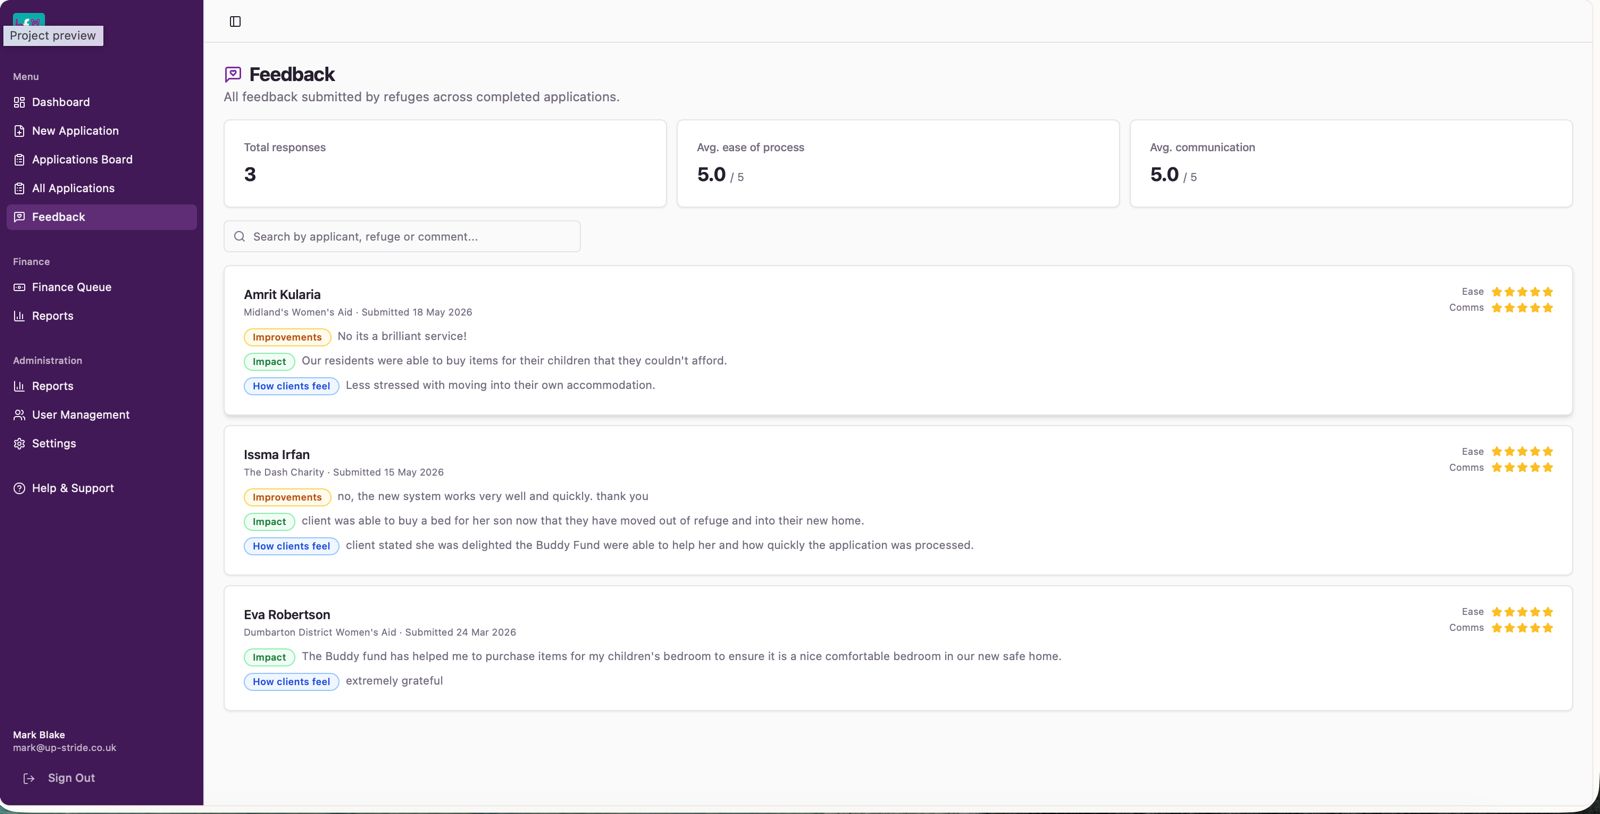Click How clients feel tag for Amrit Kularia
This screenshot has width=1600, height=814.
pyautogui.click(x=291, y=386)
